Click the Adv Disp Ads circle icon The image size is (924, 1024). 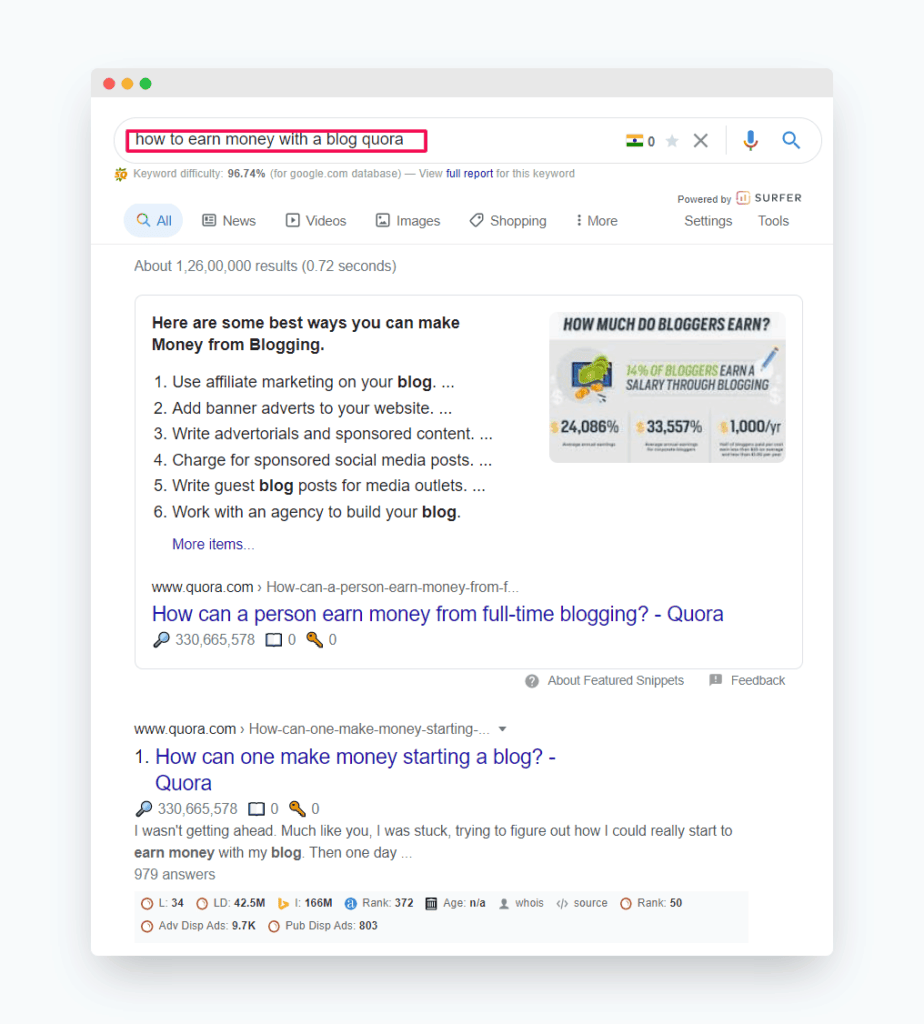pyautogui.click(x=147, y=926)
